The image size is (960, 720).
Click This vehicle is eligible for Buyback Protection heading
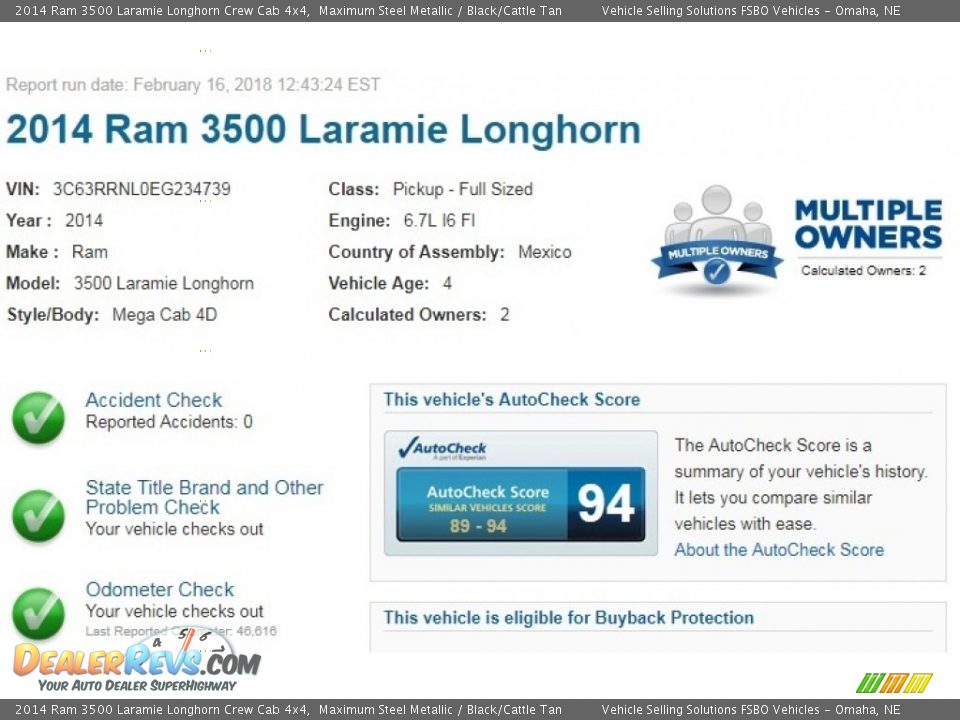point(568,618)
